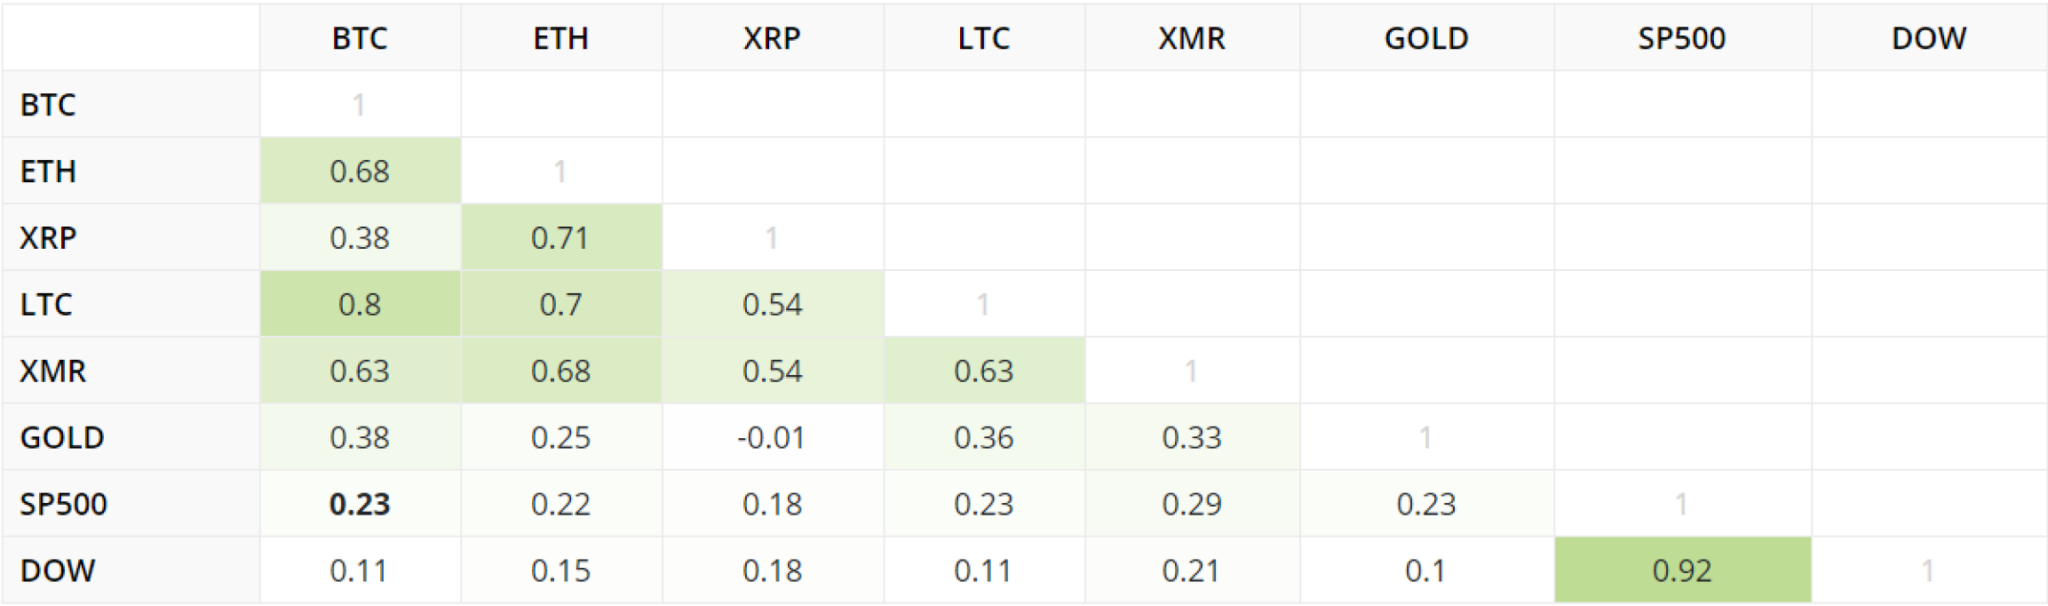
Task: Select the DOW column header
Action: tap(1929, 38)
